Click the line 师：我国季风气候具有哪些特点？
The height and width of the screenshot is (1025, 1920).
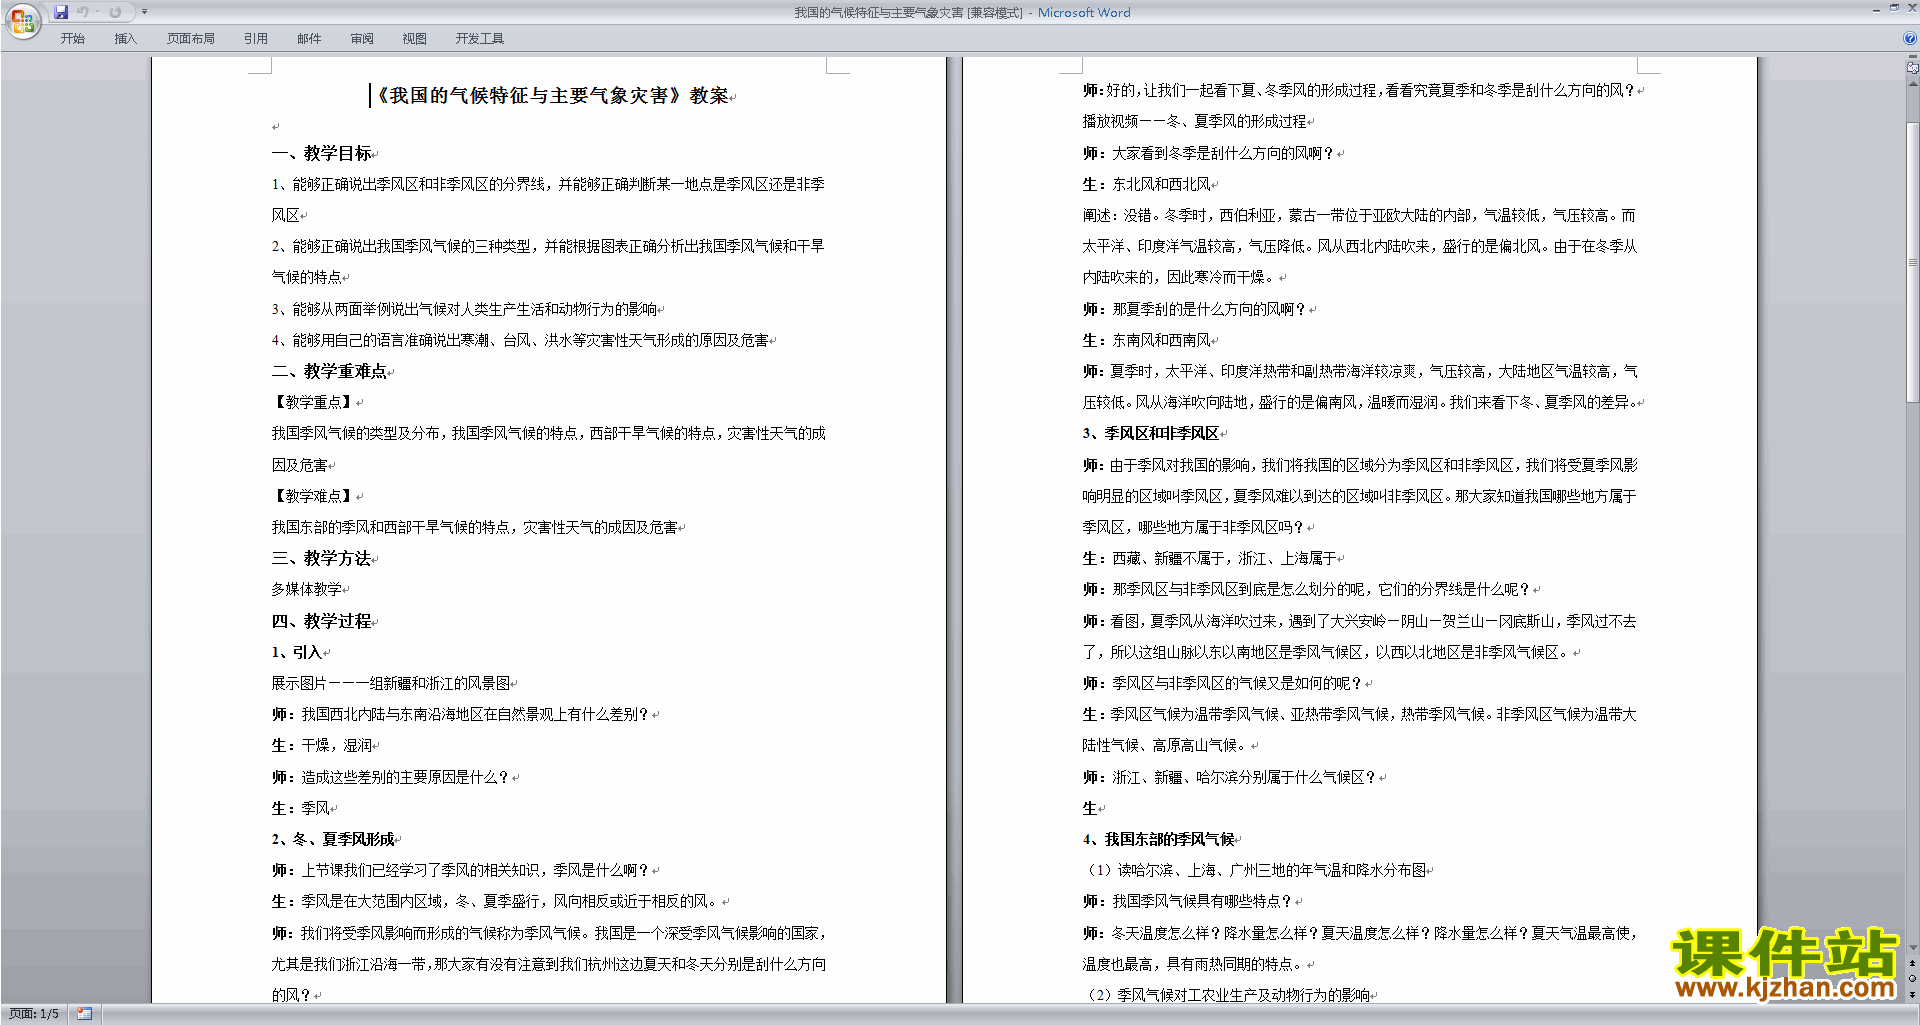pos(1187,901)
